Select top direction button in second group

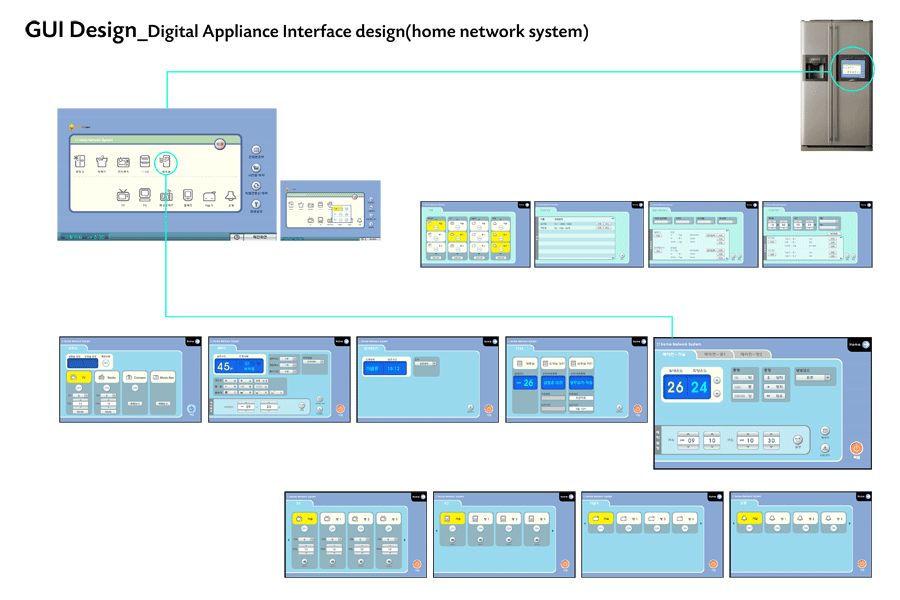pyautogui.click(x=774, y=377)
